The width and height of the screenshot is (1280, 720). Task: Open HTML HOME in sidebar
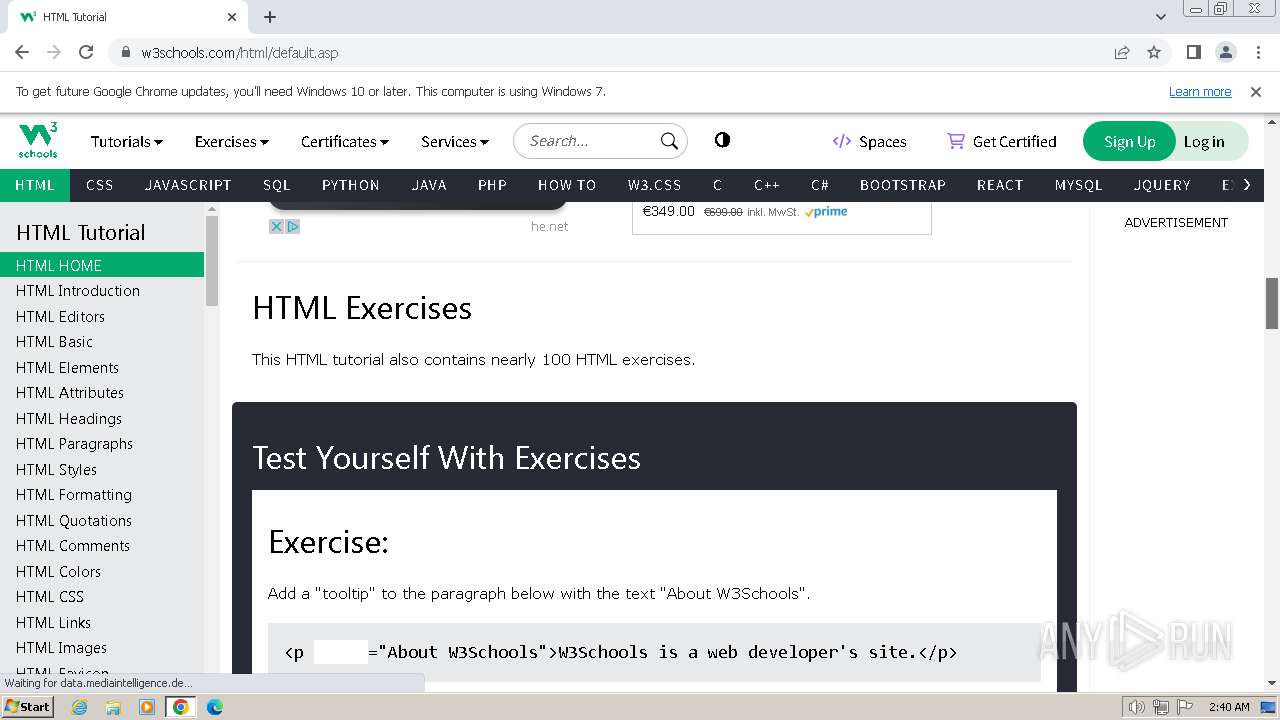point(102,265)
